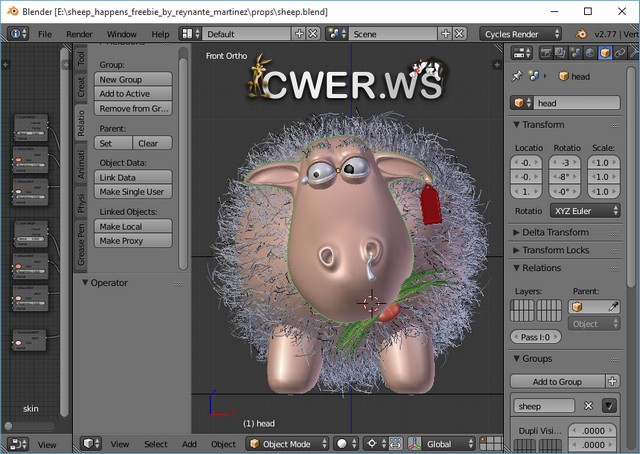This screenshot has width=640, height=454.
Task: Open the Render menu
Action: (79, 33)
